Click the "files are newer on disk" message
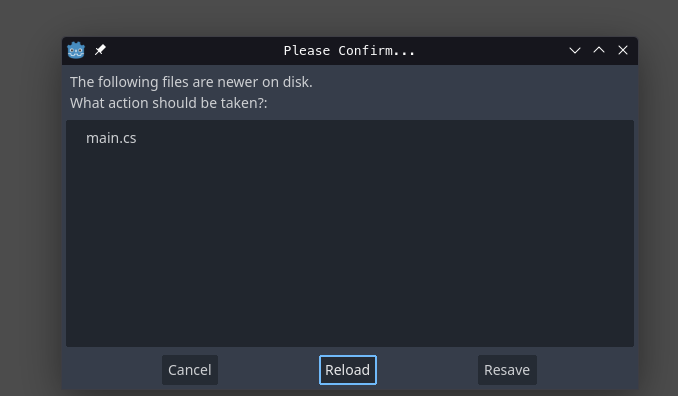Viewport: 678px width, 396px height. tap(237, 82)
